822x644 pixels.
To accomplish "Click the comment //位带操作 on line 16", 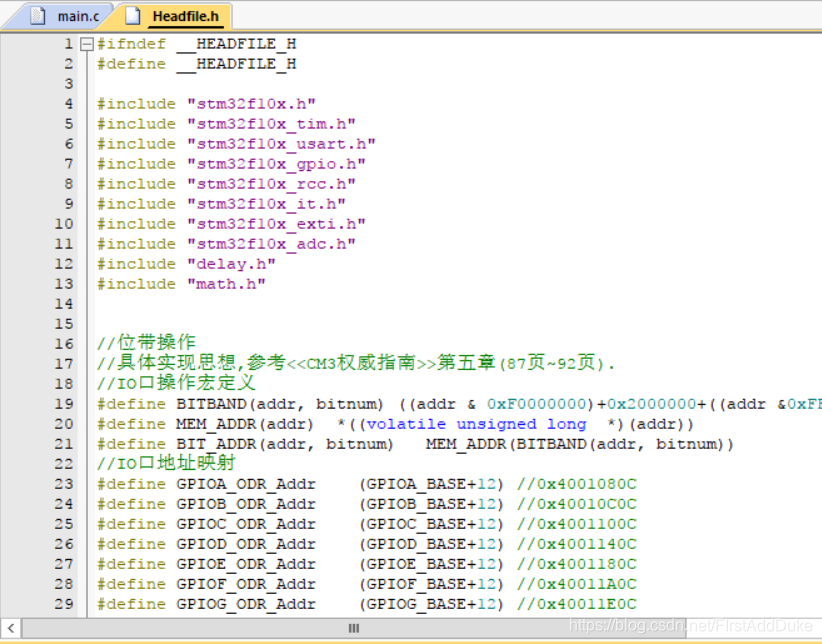I will pos(146,343).
